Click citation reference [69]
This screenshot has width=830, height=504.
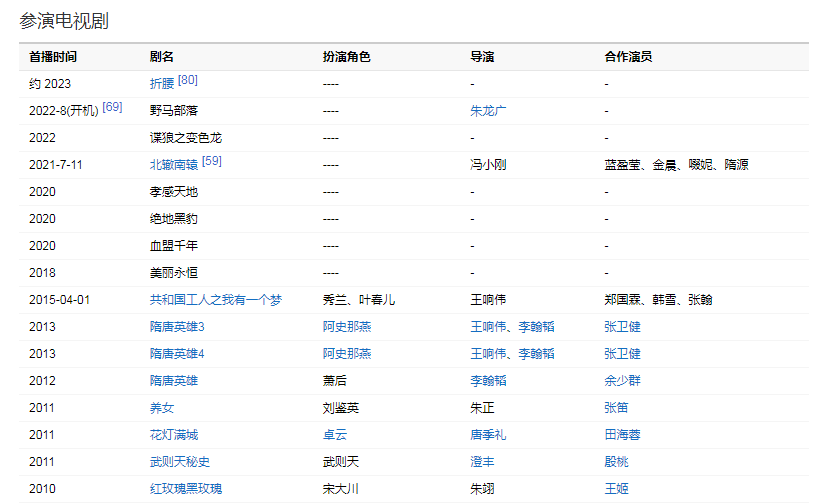pos(112,107)
